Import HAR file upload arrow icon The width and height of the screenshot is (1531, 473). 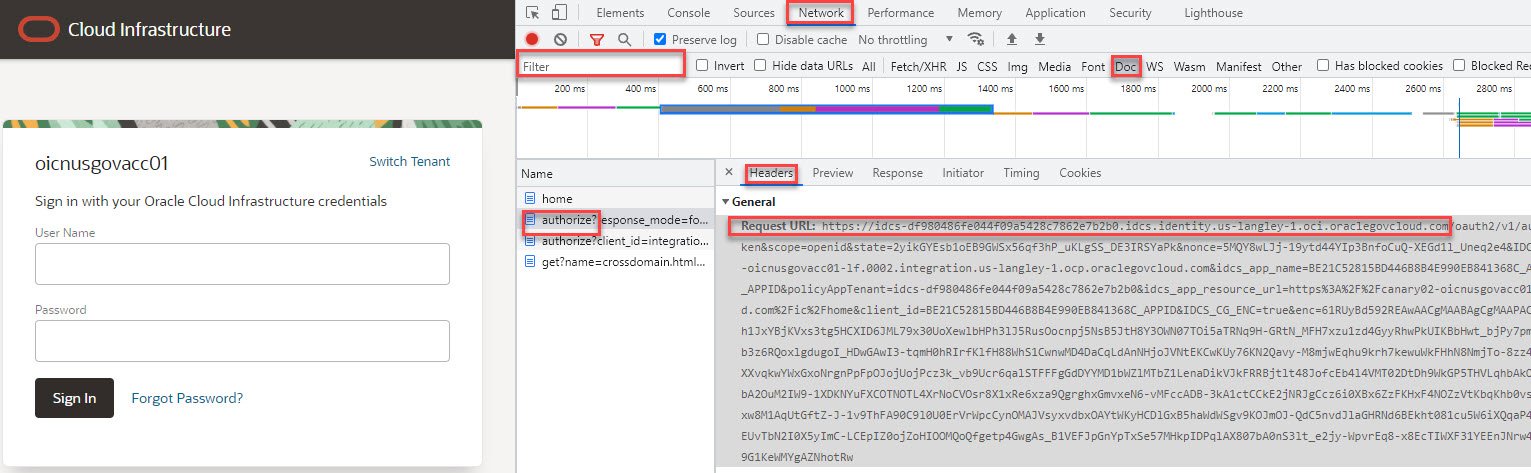(1011, 40)
